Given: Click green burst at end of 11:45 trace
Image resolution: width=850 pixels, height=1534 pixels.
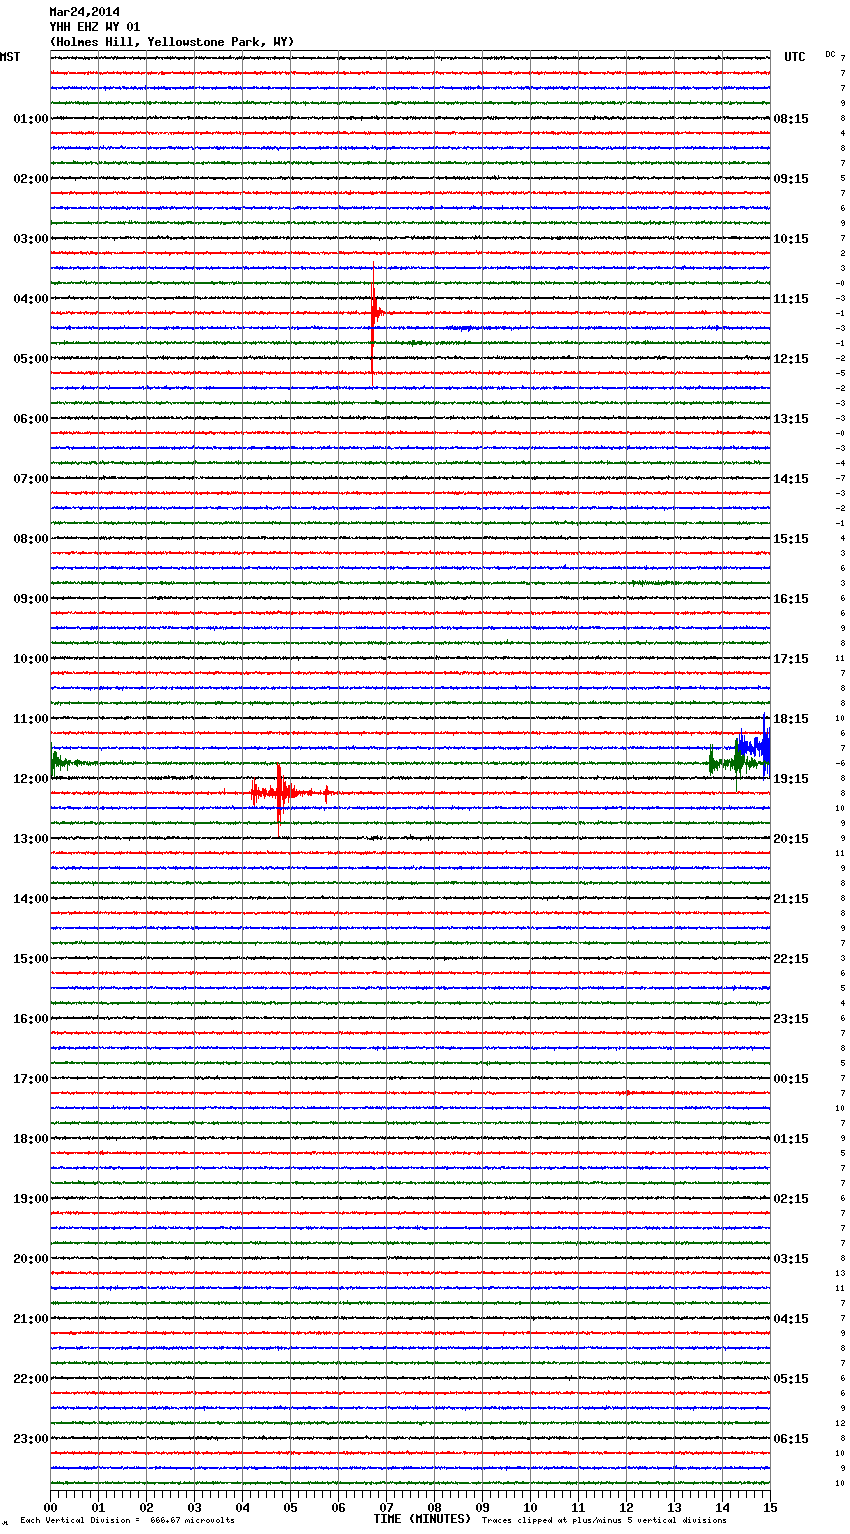Looking at the screenshot, I should click(739, 763).
